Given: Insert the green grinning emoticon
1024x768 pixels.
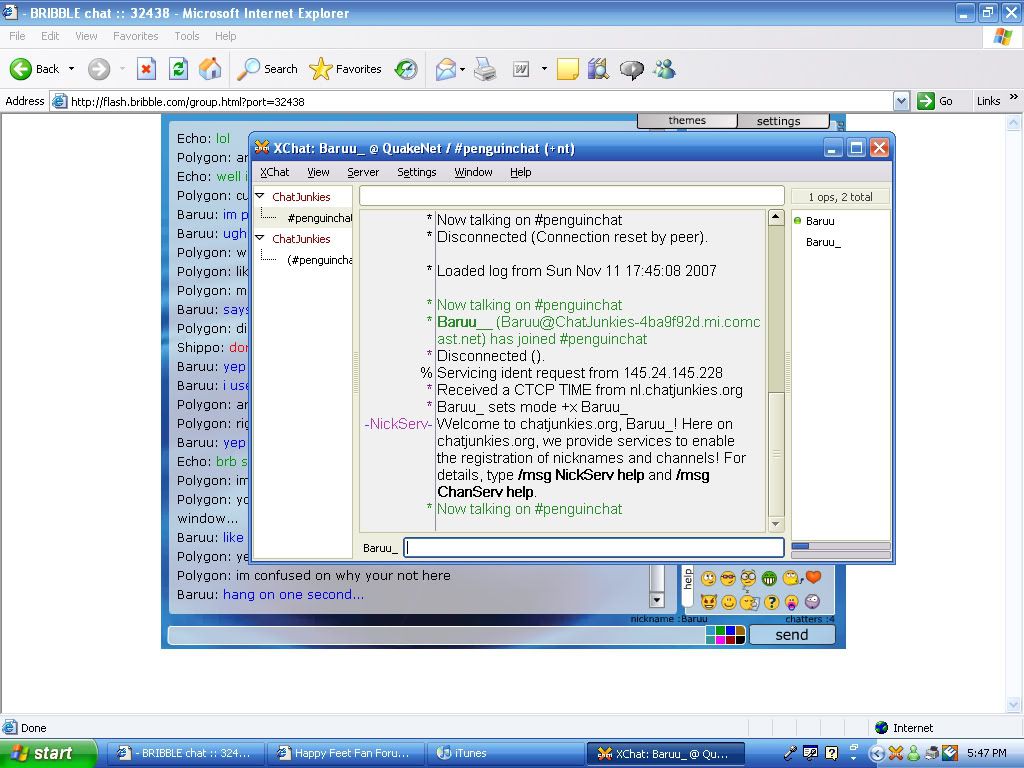Looking at the screenshot, I should pyautogui.click(x=770, y=578).
